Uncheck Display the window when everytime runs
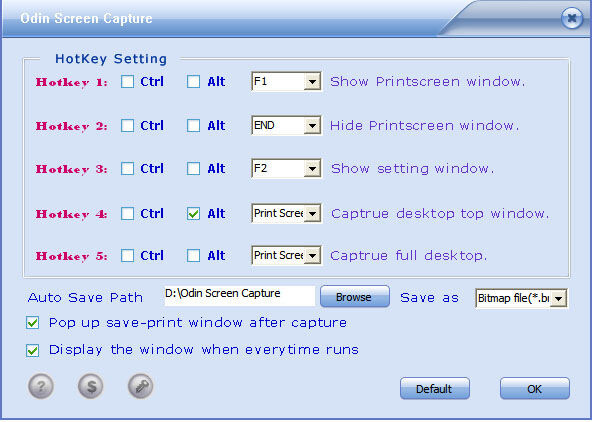 [32, 350]
